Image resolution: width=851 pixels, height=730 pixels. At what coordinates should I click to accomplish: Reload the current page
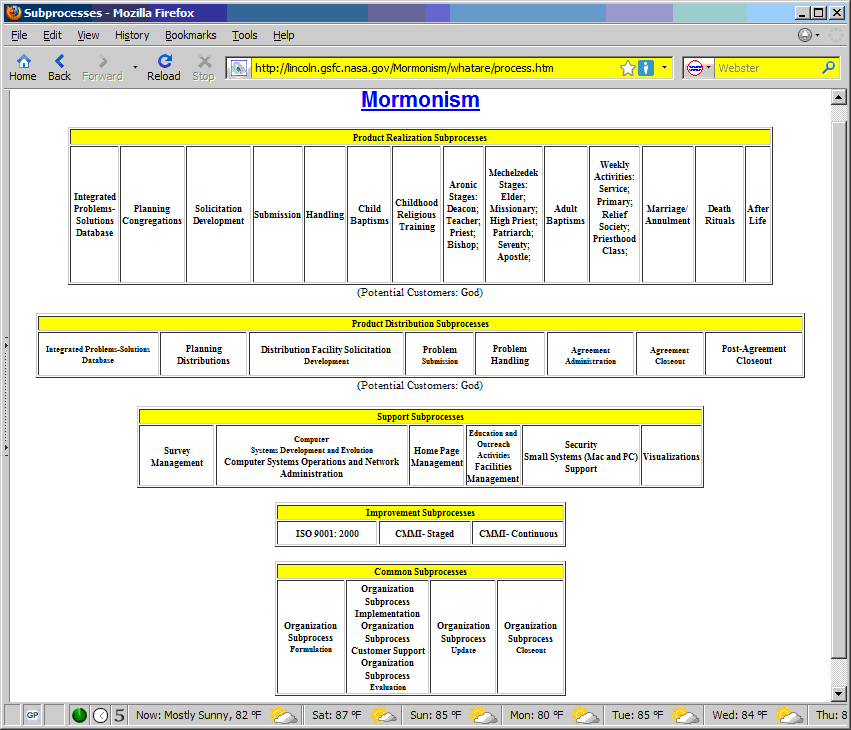coord(164,68)
